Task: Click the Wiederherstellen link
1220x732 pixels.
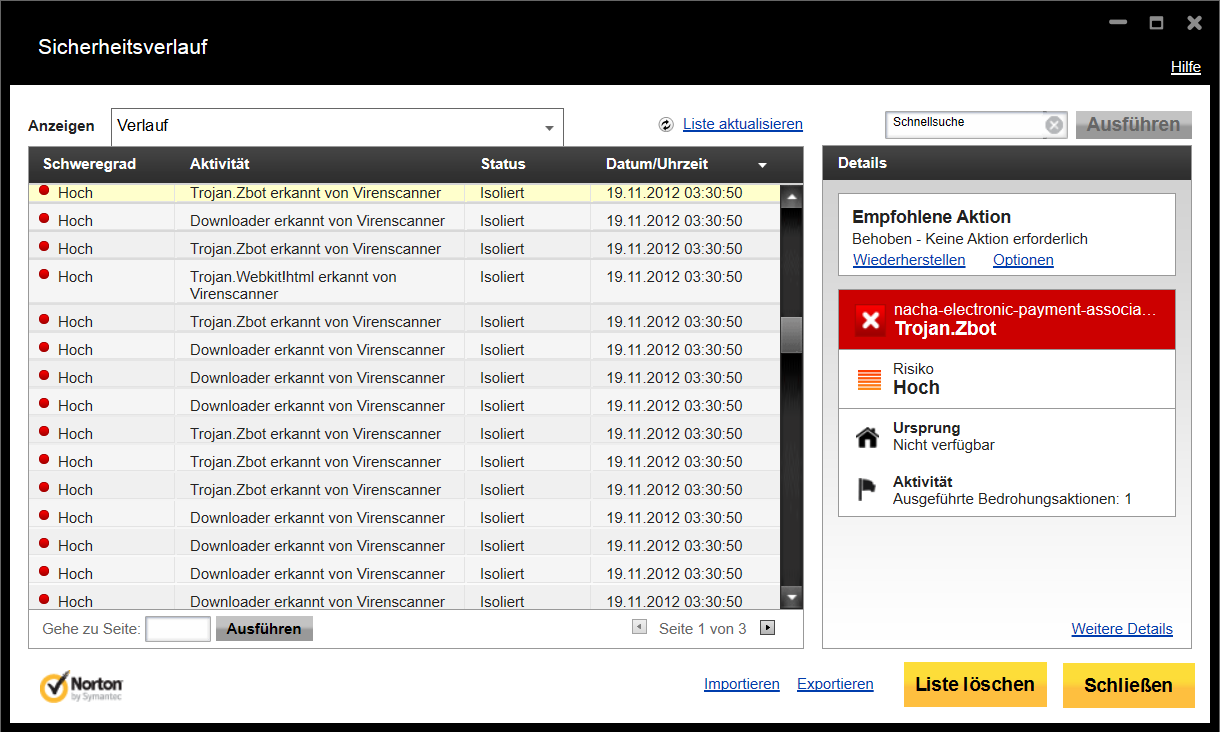Action: click(x=908, y=260)
